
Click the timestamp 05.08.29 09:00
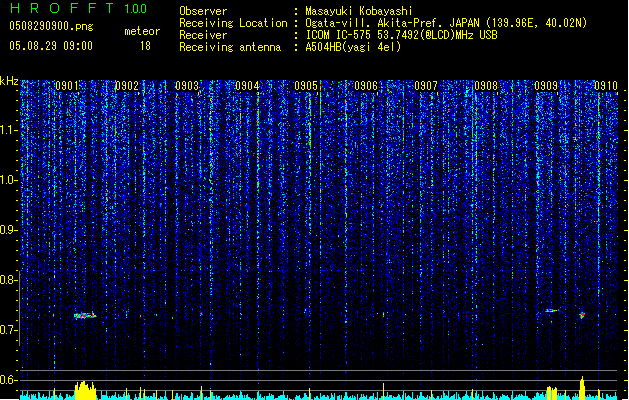(51, 46)
